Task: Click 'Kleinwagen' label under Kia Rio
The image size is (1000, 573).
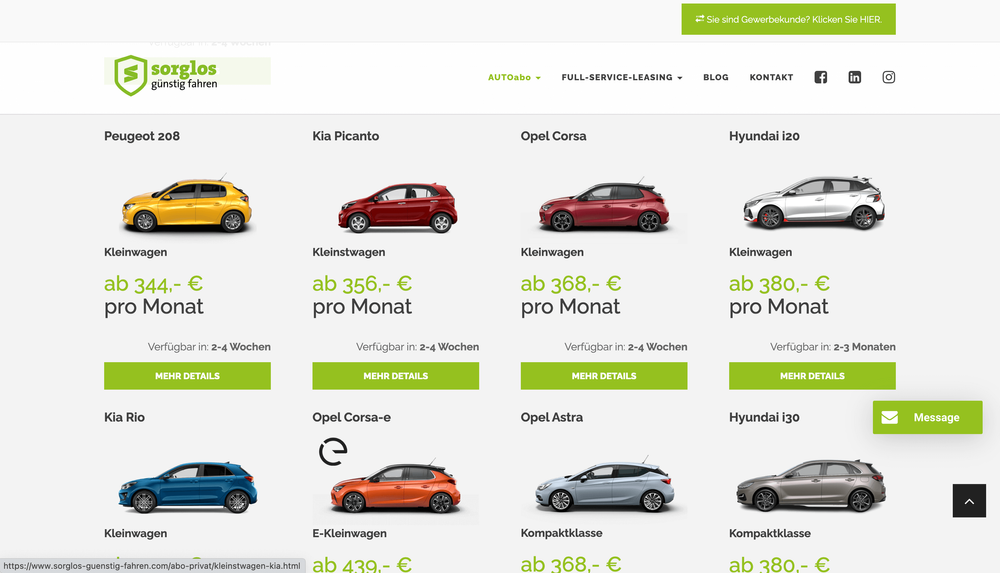Action: click(135, 533)
